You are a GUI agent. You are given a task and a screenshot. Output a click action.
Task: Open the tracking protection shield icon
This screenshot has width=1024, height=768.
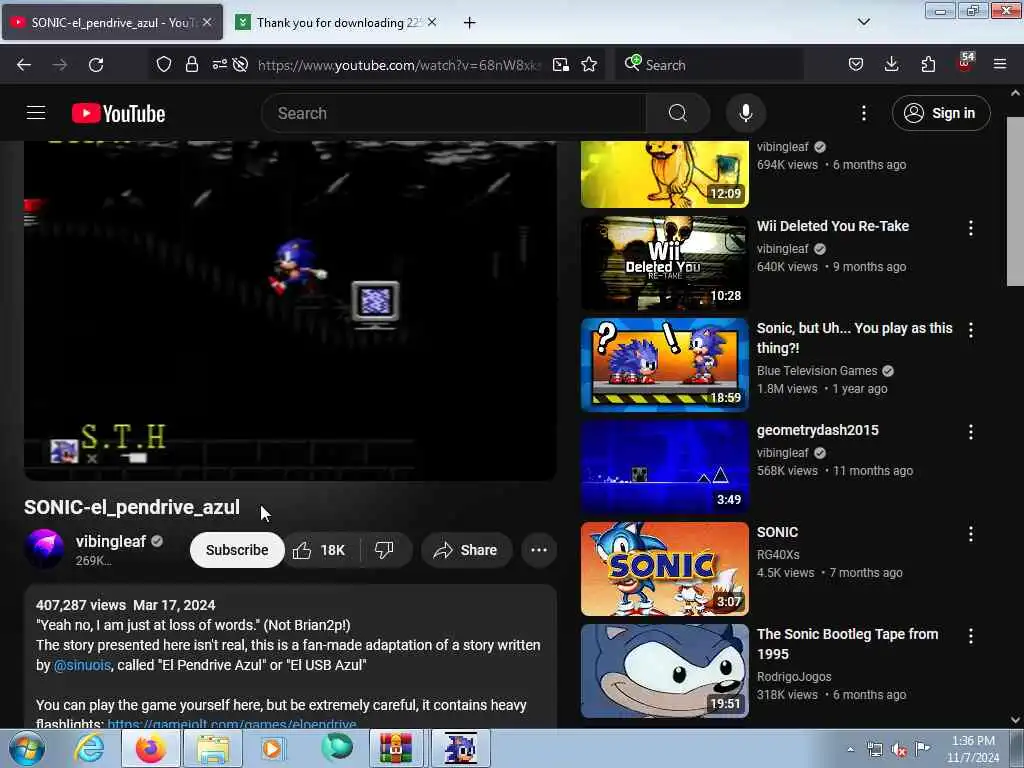pos(164,64)
